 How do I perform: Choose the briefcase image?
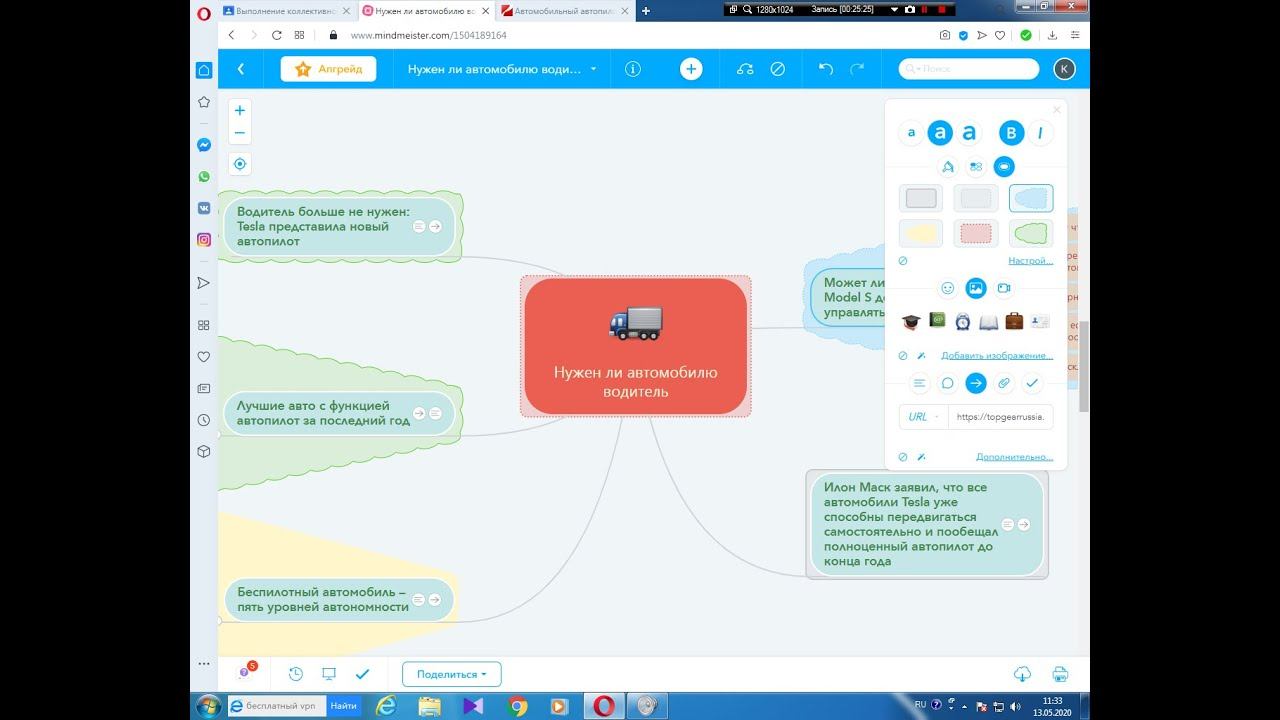click(x=1014, y=321)
